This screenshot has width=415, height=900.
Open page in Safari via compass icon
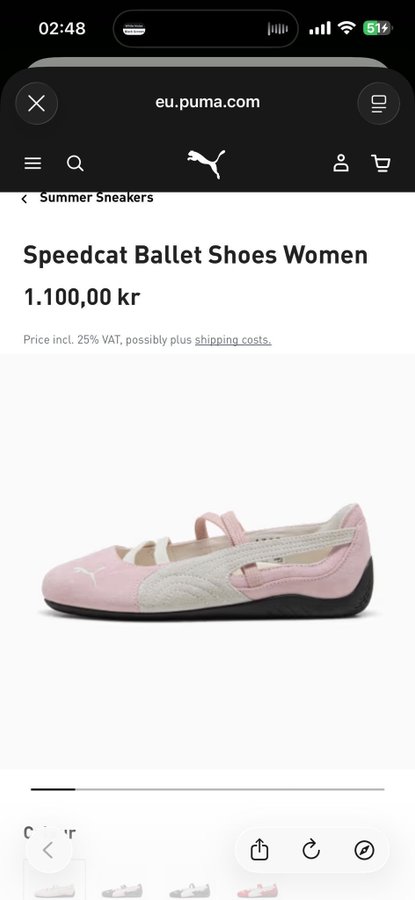coord(364,850)
